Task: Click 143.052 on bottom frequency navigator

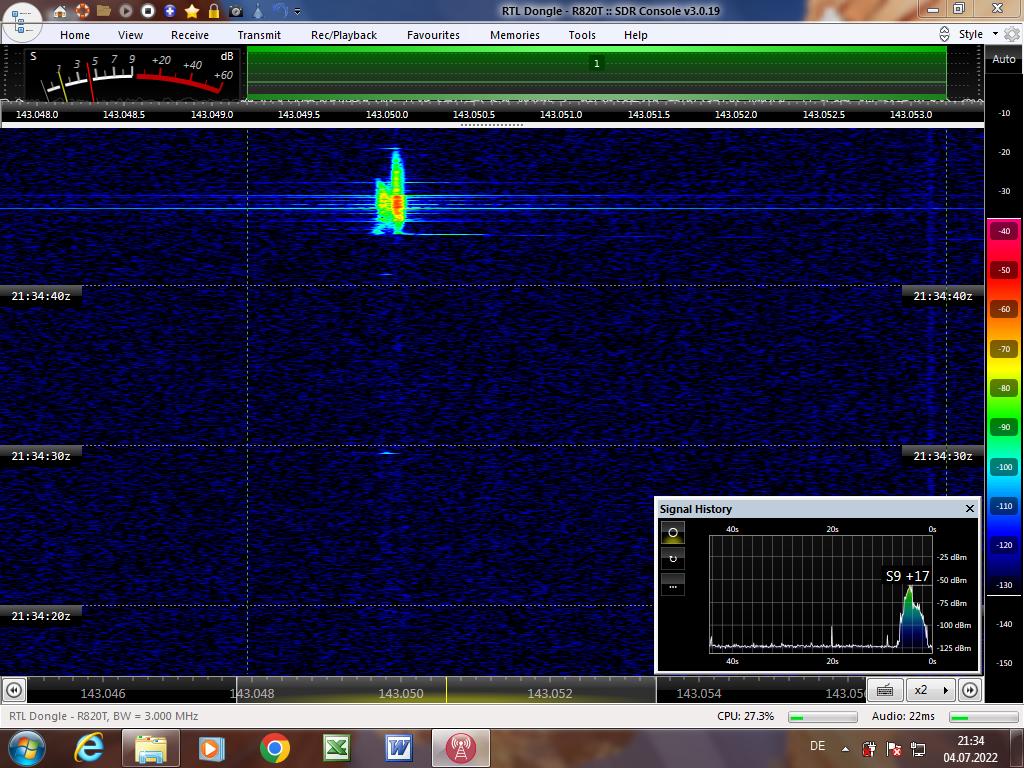Action: tap(549, 694)
